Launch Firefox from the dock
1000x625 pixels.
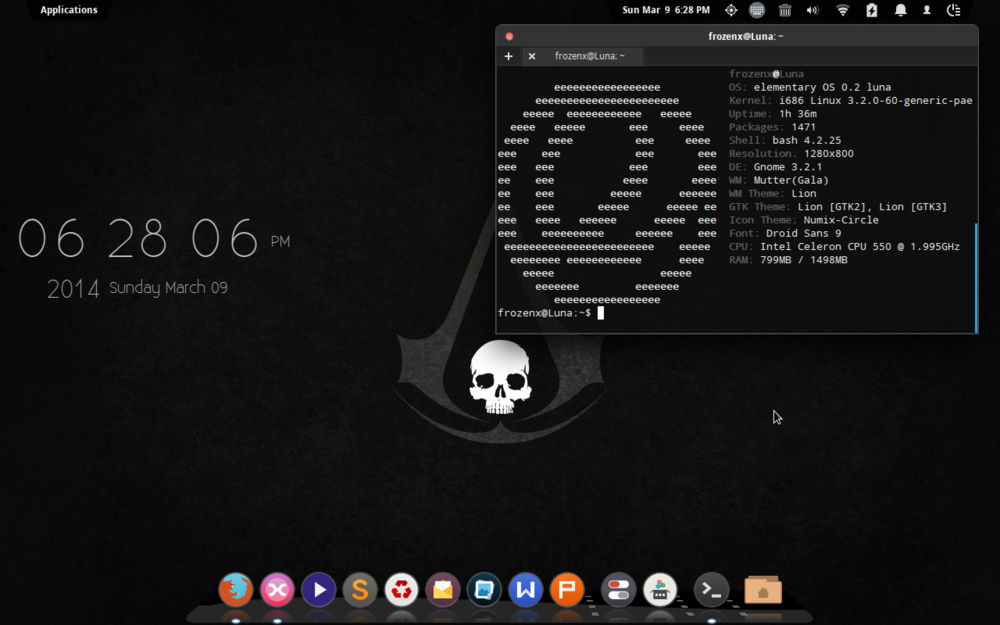click(236, 589)
